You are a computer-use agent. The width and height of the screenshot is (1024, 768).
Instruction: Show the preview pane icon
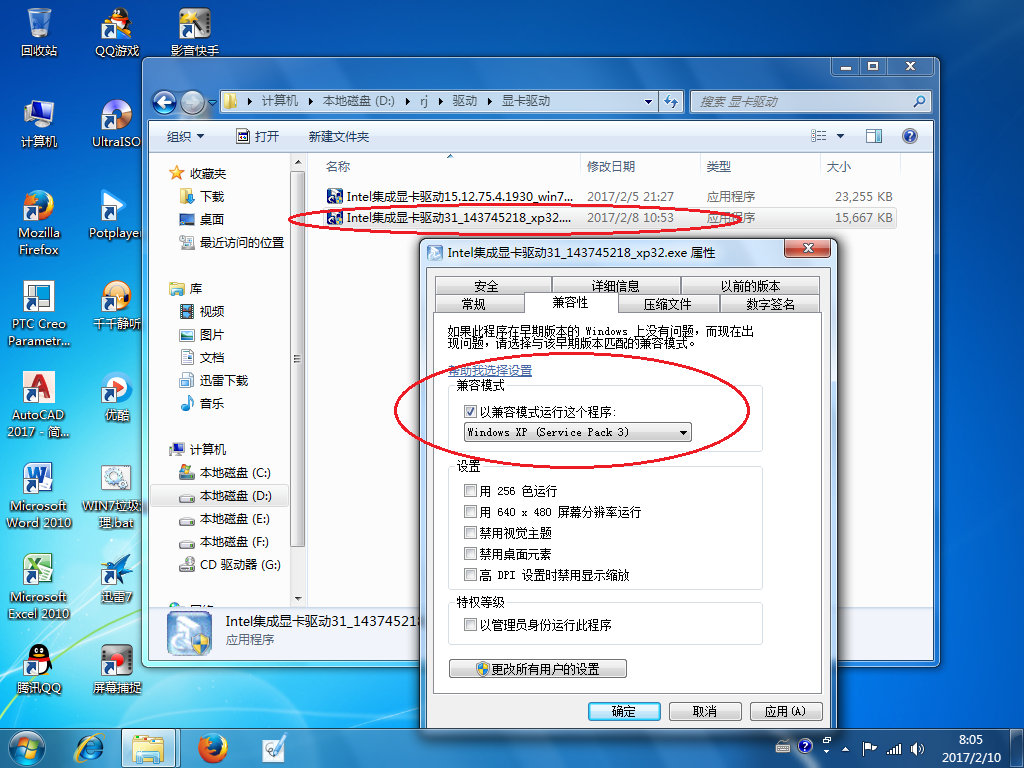click(x=874, y=136)
